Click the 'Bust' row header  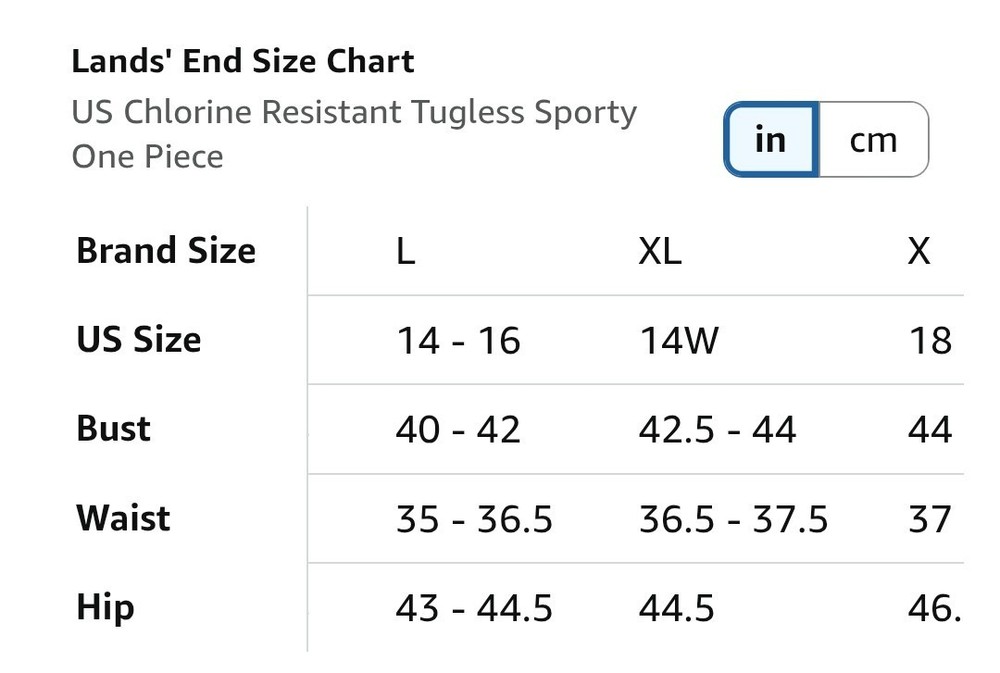[114, 428]
